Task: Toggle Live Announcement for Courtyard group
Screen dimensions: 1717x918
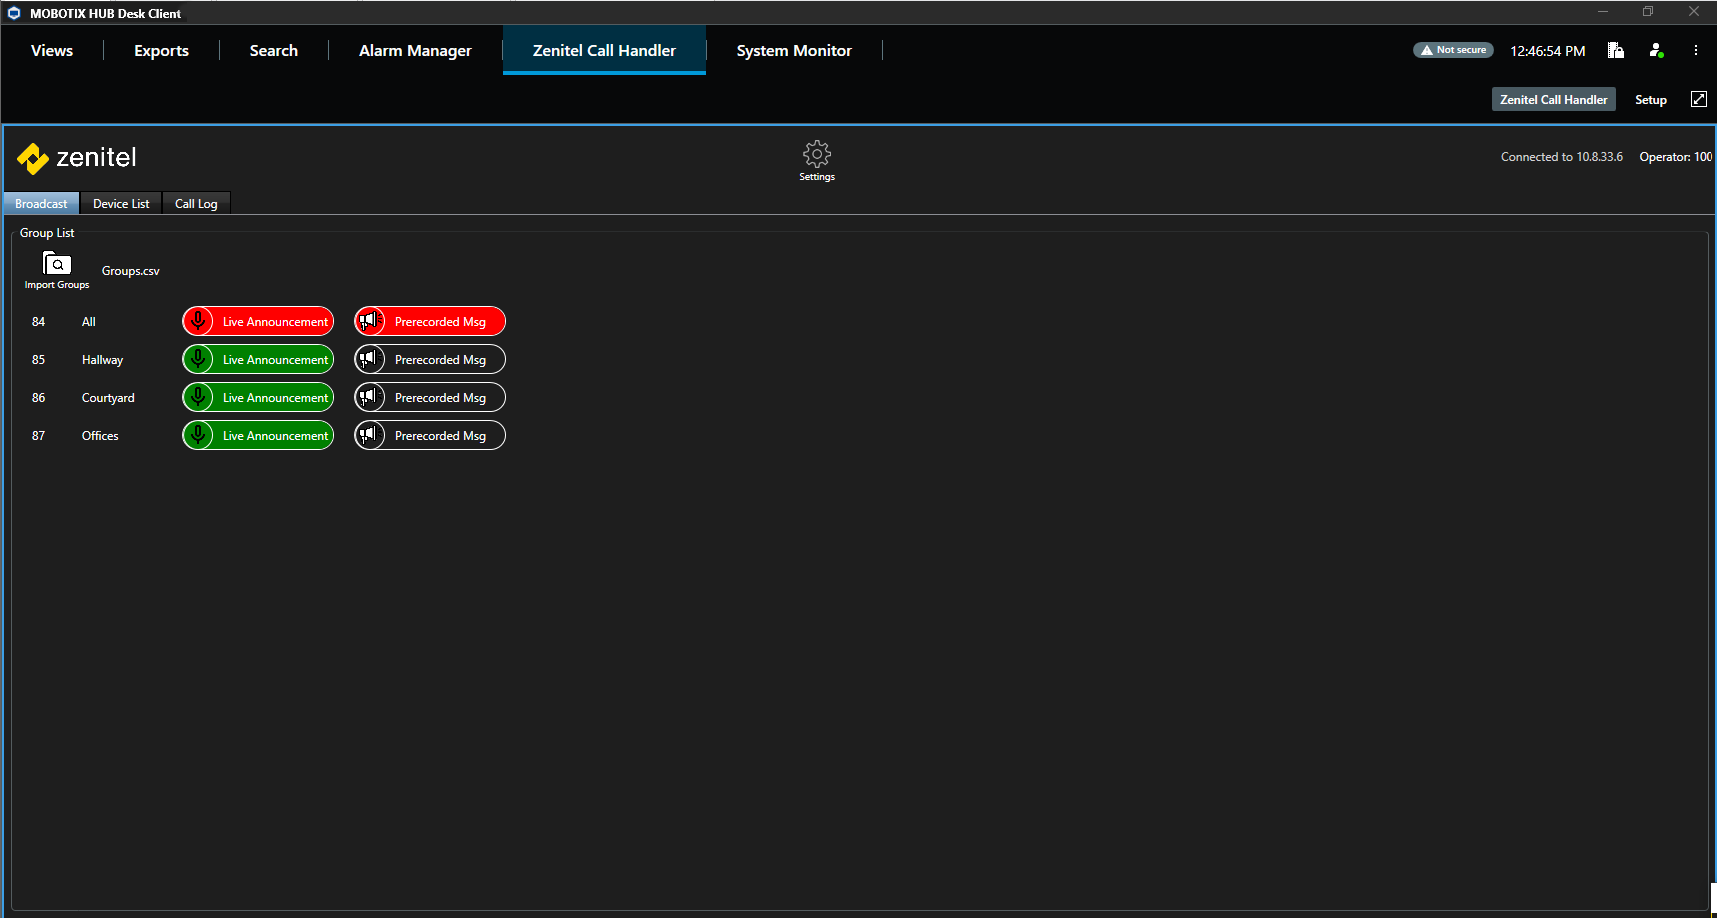Action: pos(275,398)
